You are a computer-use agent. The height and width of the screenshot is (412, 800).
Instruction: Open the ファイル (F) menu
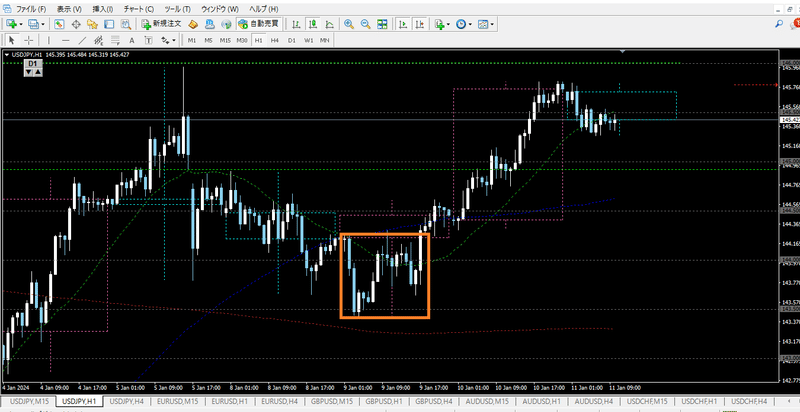tap(31, 9)
